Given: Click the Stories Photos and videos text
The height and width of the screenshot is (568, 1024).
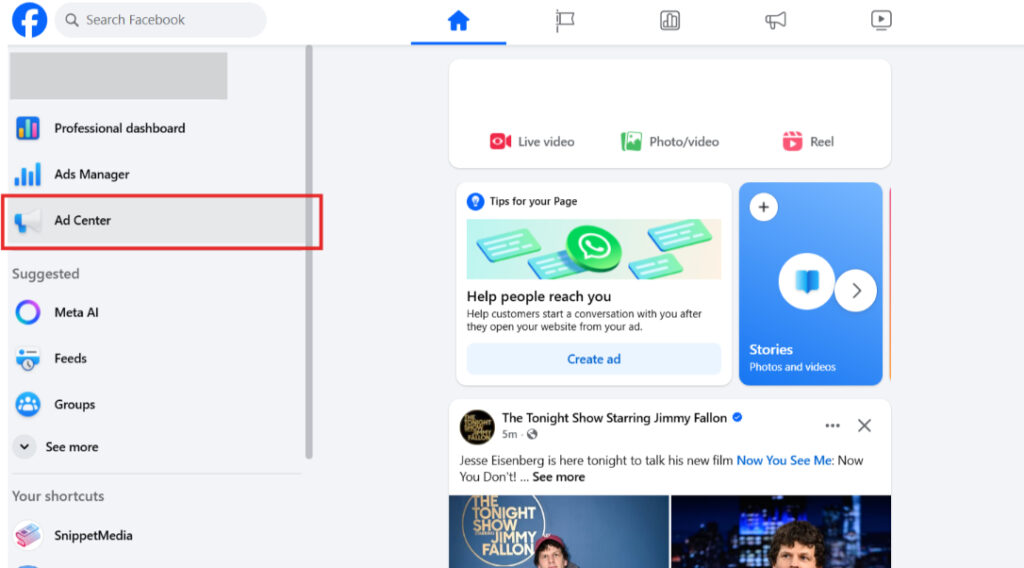Looking at the screenshot, I should point(792,367).
